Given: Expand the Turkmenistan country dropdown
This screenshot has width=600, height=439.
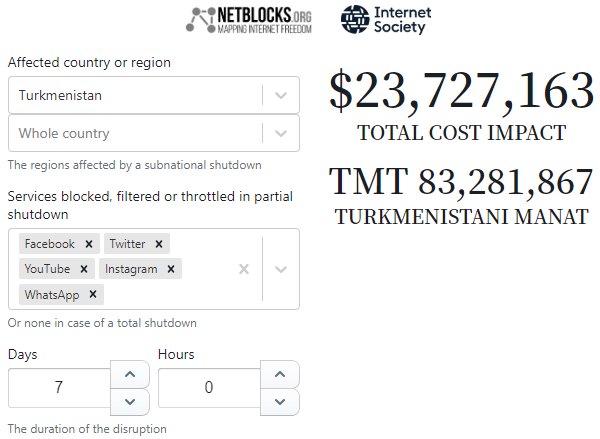Looking at the screenshot, I should pos(281,95).
